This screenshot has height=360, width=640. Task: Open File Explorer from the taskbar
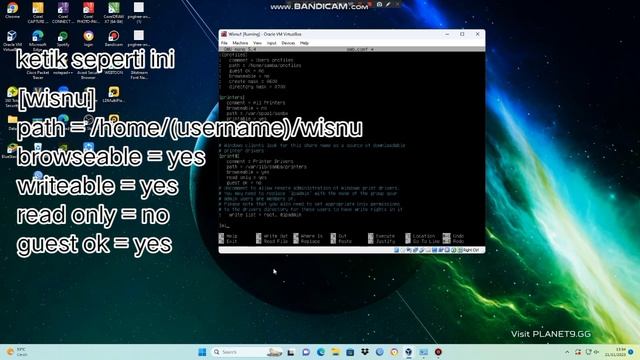tap(336, 352)
